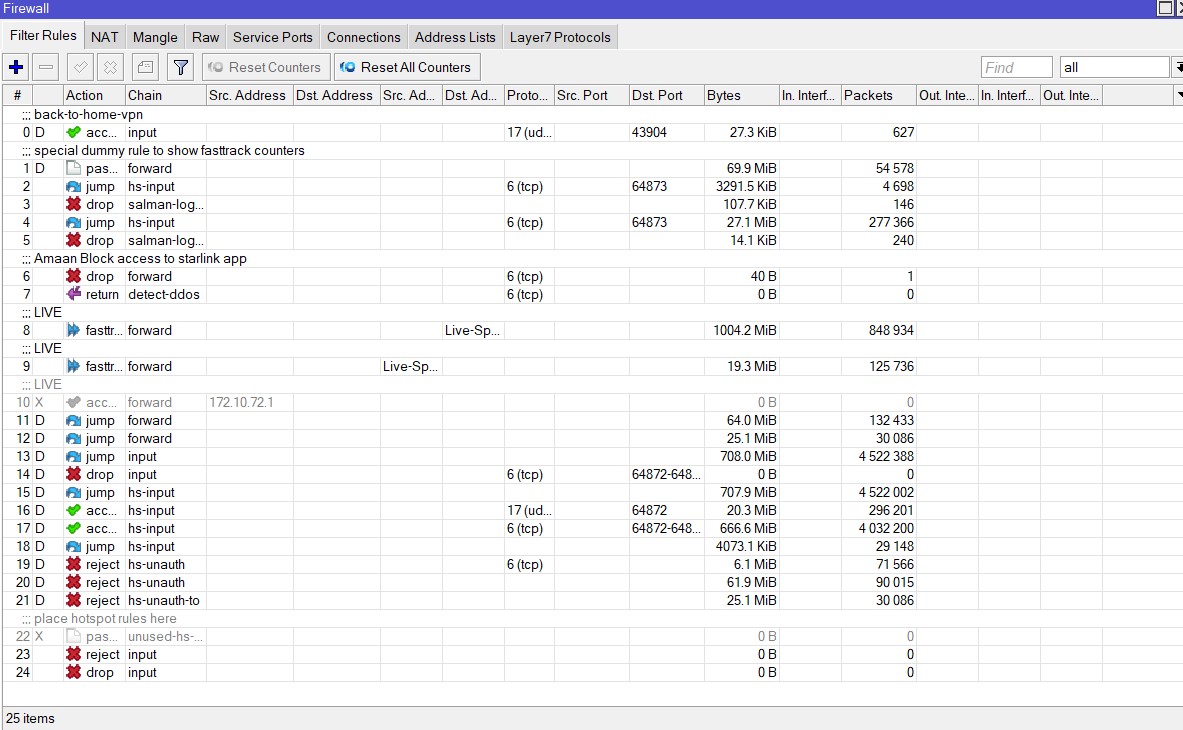
Task: Open the filter funnel icon
Action: click(180, 67)
